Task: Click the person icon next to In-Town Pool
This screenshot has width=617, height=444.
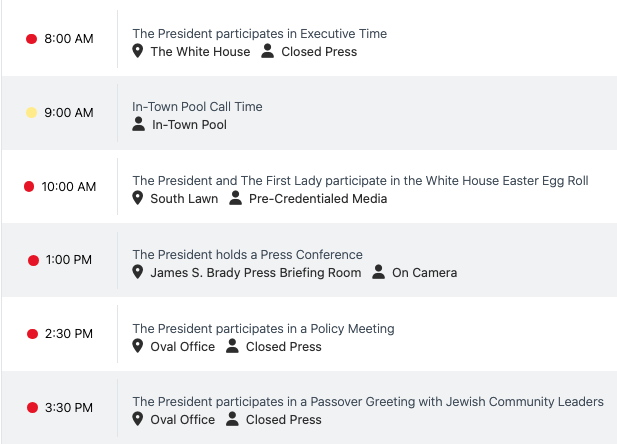Action: point(139,125)
